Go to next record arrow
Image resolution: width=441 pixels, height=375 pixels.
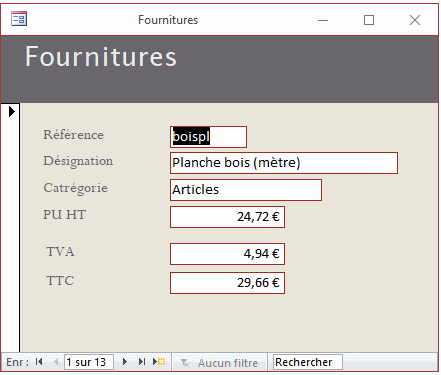[125, 362]
